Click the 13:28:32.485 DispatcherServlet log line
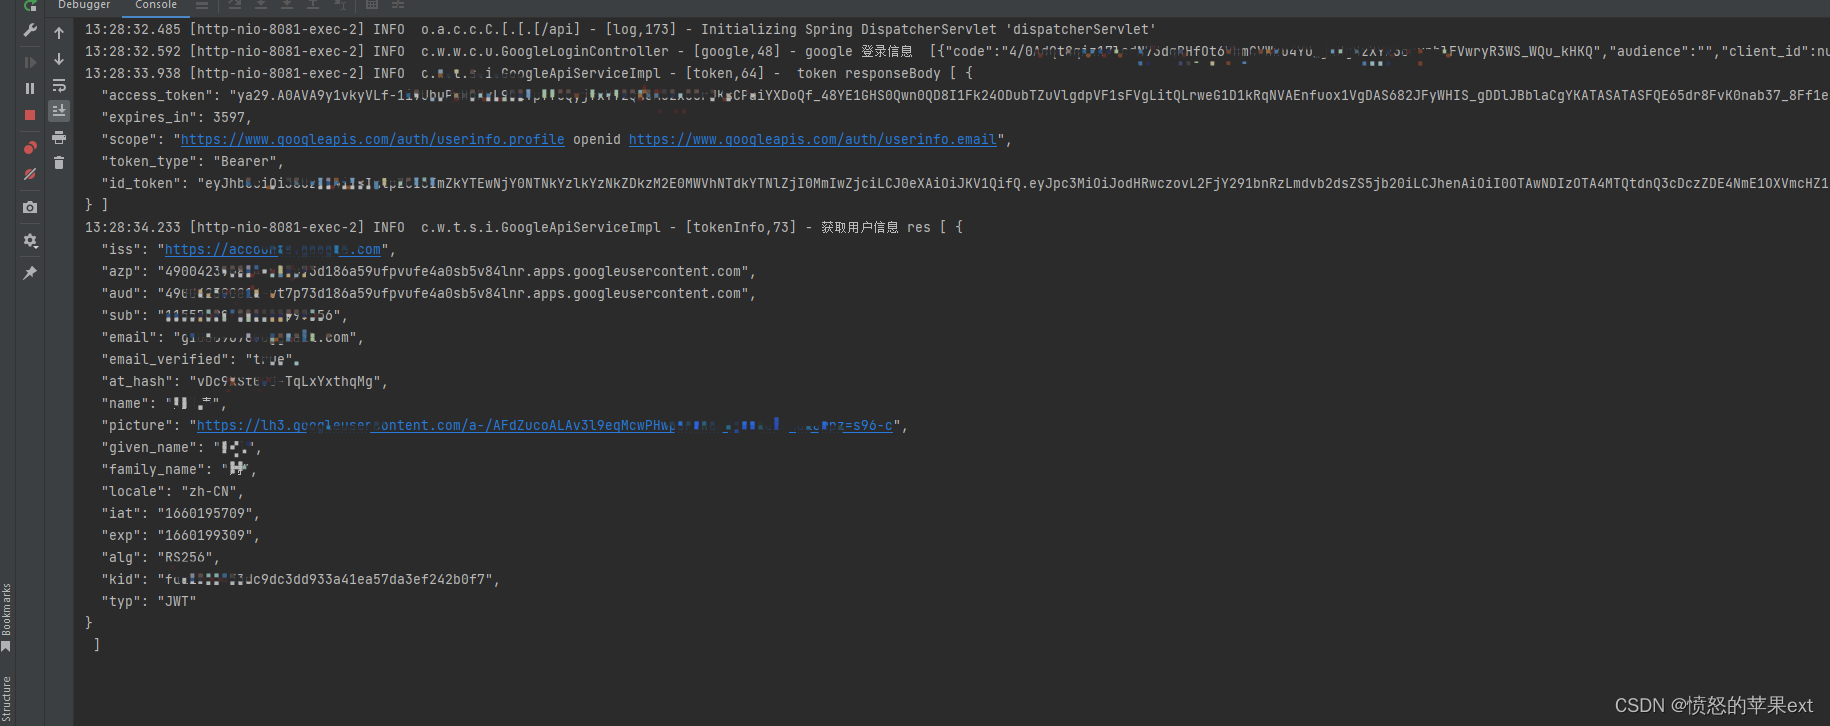This screenshot has width=1830, height=726. 620,29
